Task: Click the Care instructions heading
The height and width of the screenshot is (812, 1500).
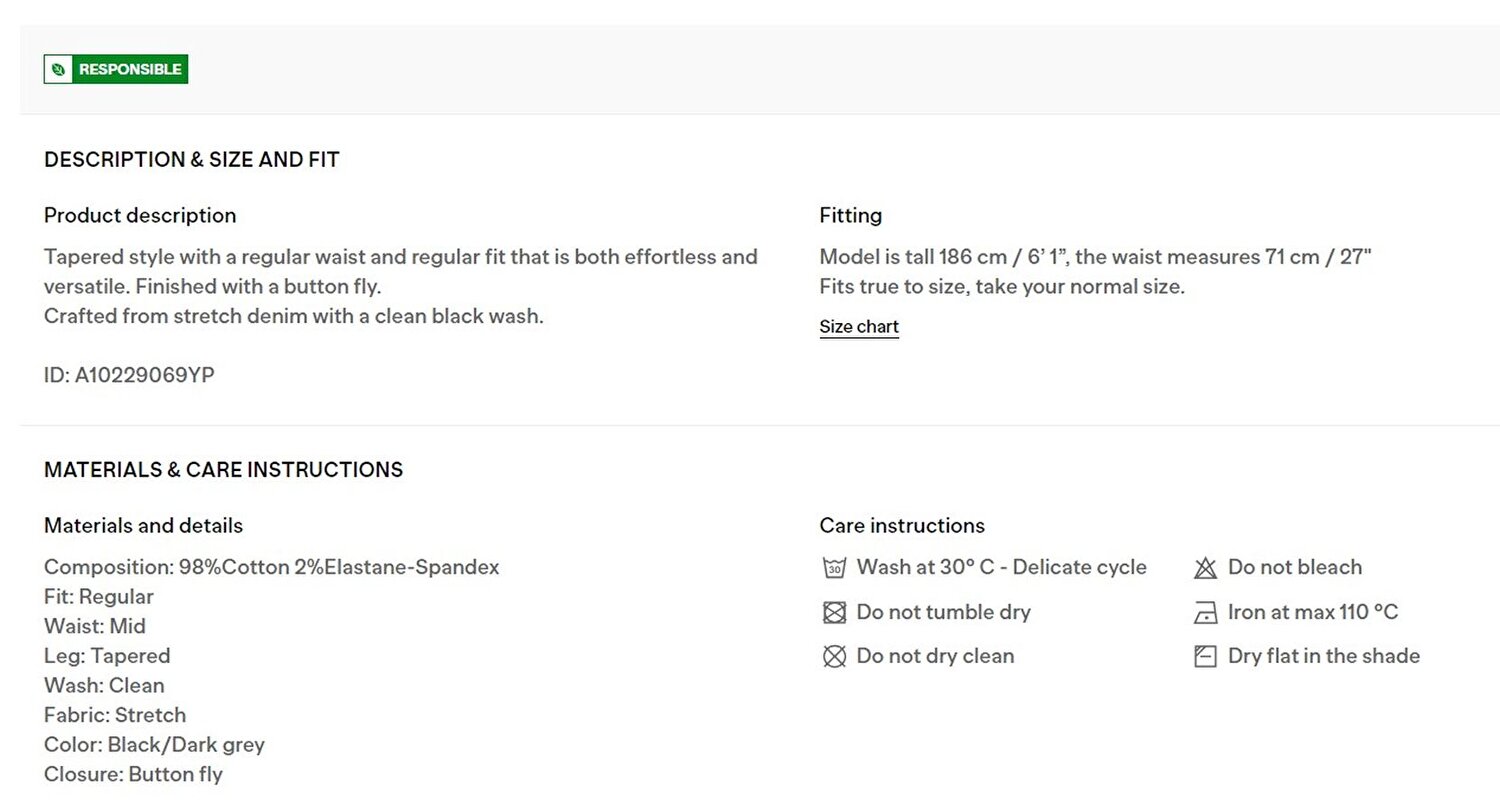Action: coord(902,526)
